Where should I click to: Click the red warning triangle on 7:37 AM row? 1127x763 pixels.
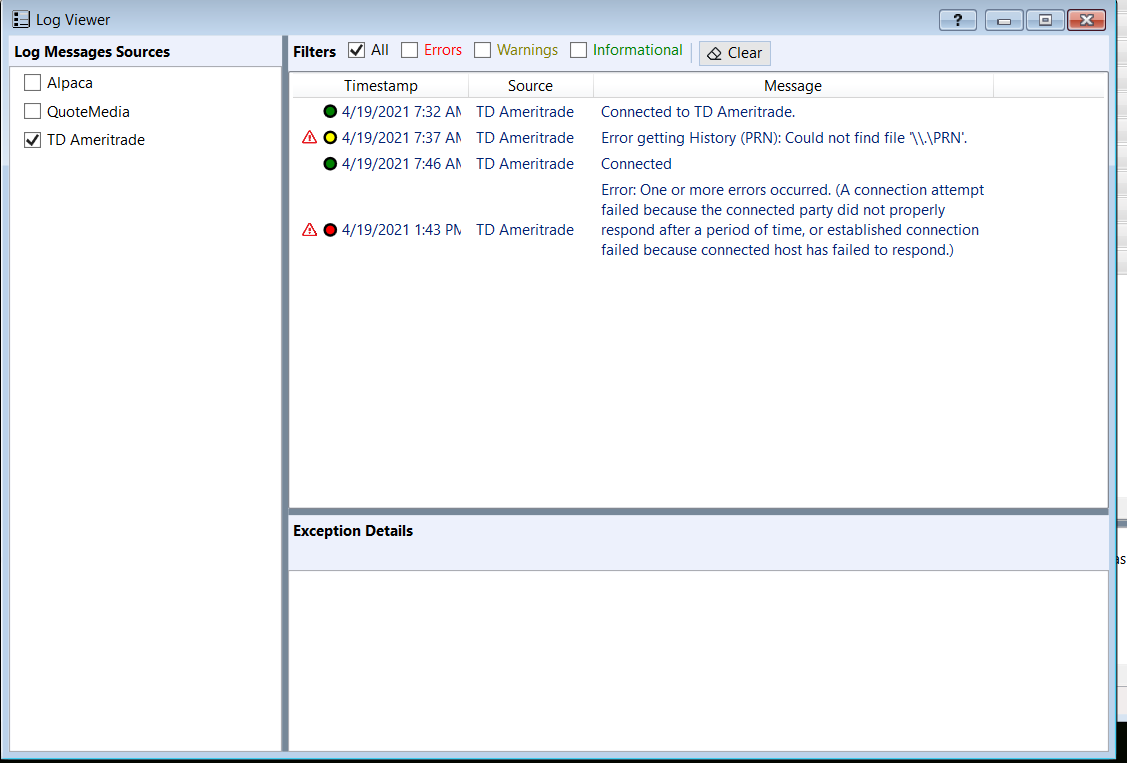tap(310, 137)
